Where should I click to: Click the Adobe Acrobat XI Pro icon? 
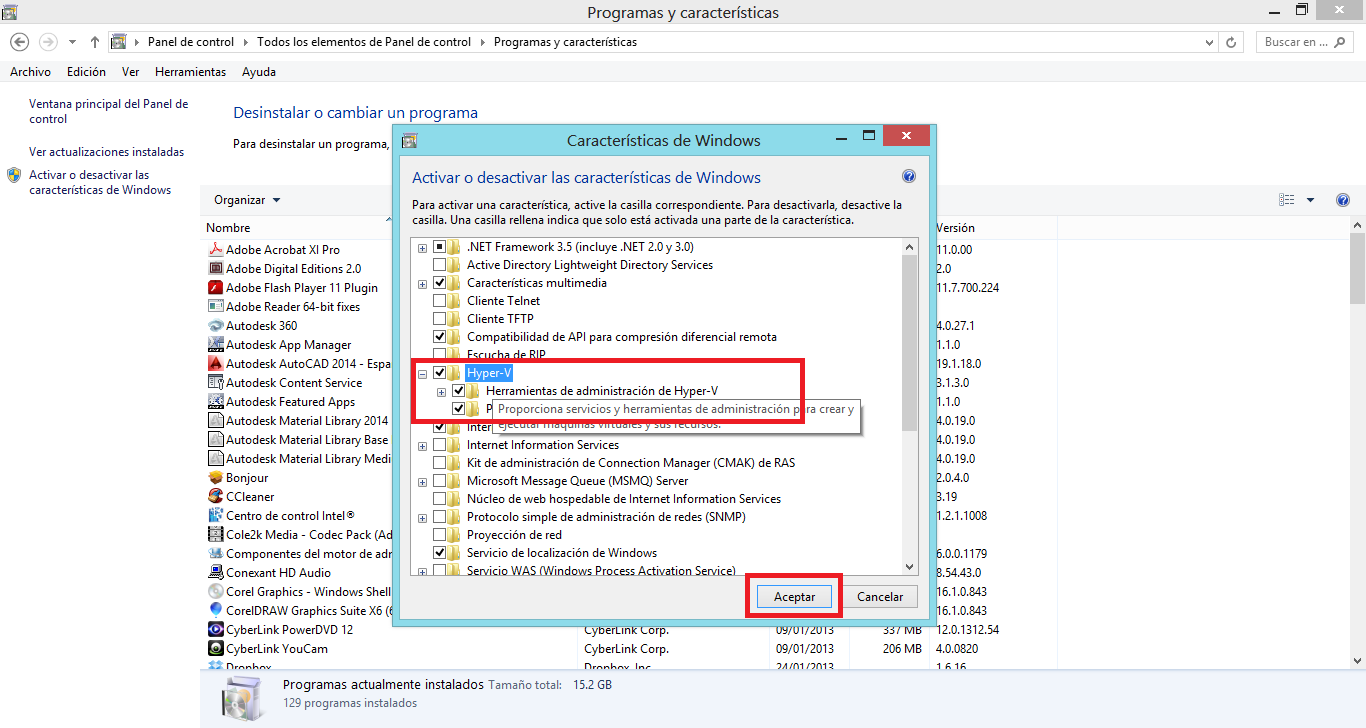click(215, 250)
